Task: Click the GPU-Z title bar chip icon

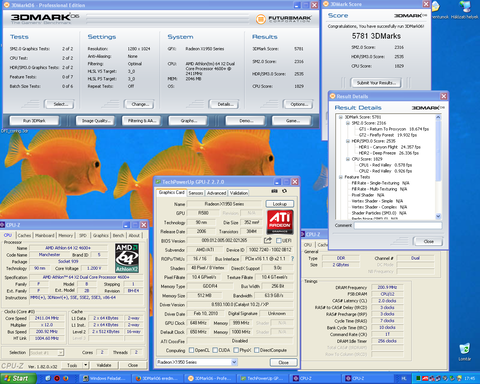Action: tap(158, 182)
